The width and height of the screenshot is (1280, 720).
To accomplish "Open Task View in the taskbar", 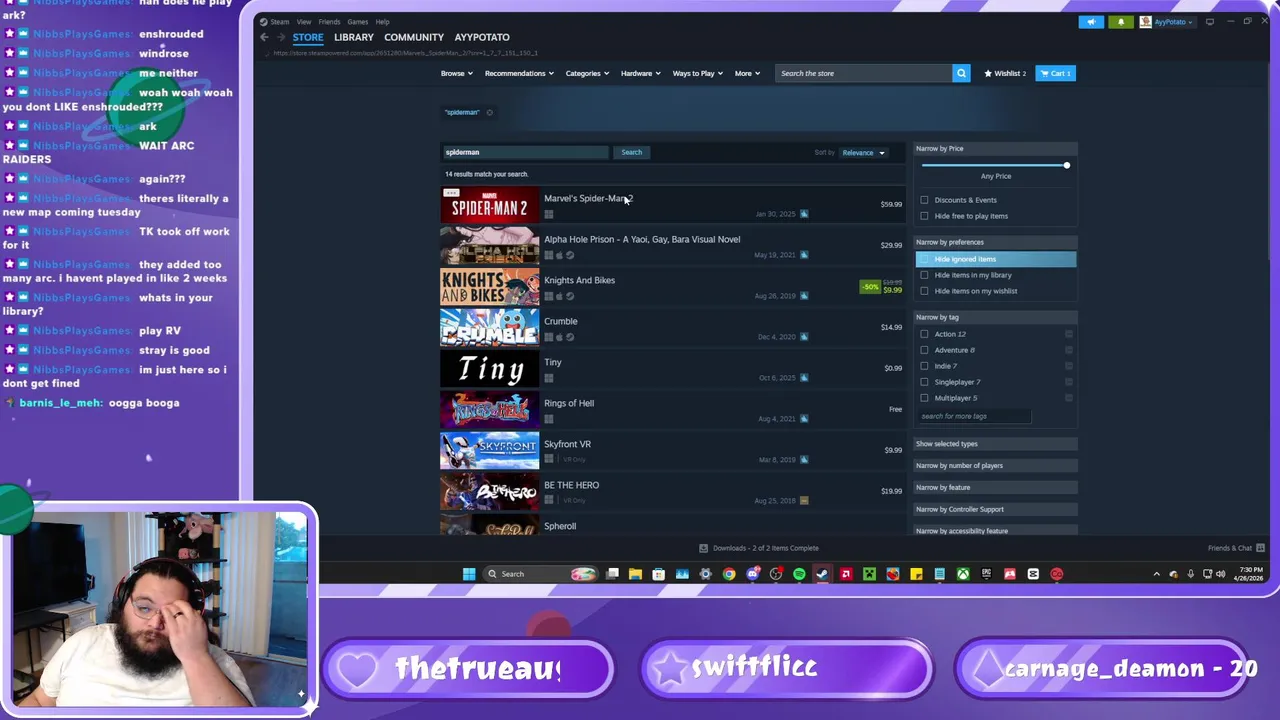I will (612, 574).
